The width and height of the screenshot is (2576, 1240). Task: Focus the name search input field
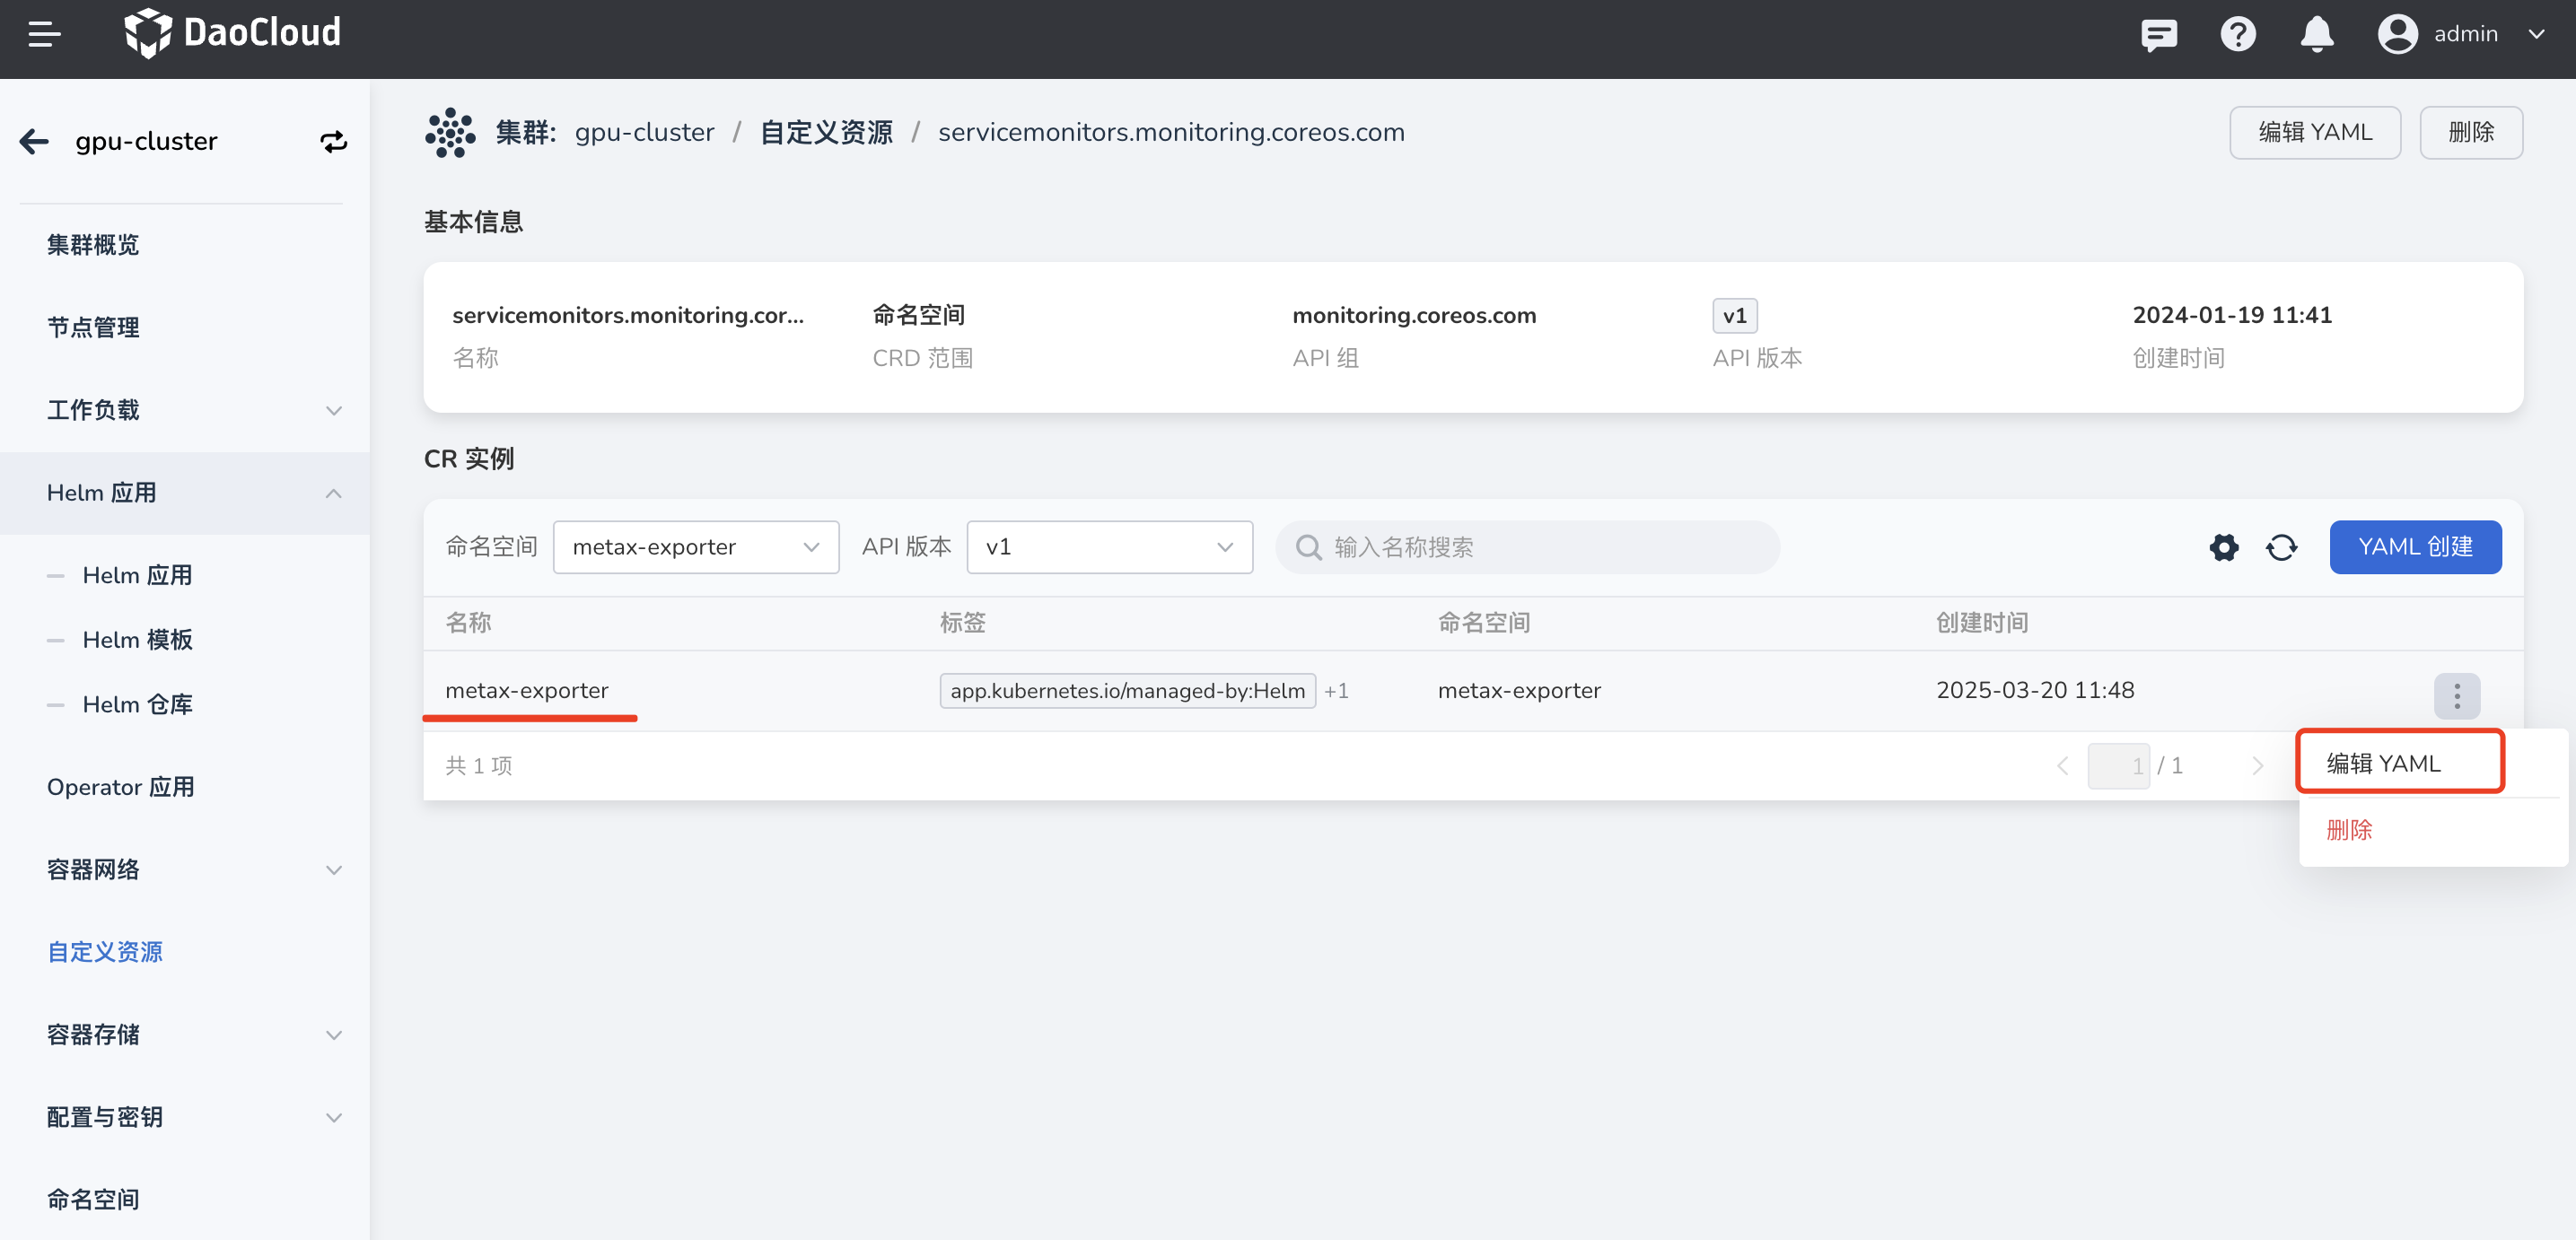1540,547
